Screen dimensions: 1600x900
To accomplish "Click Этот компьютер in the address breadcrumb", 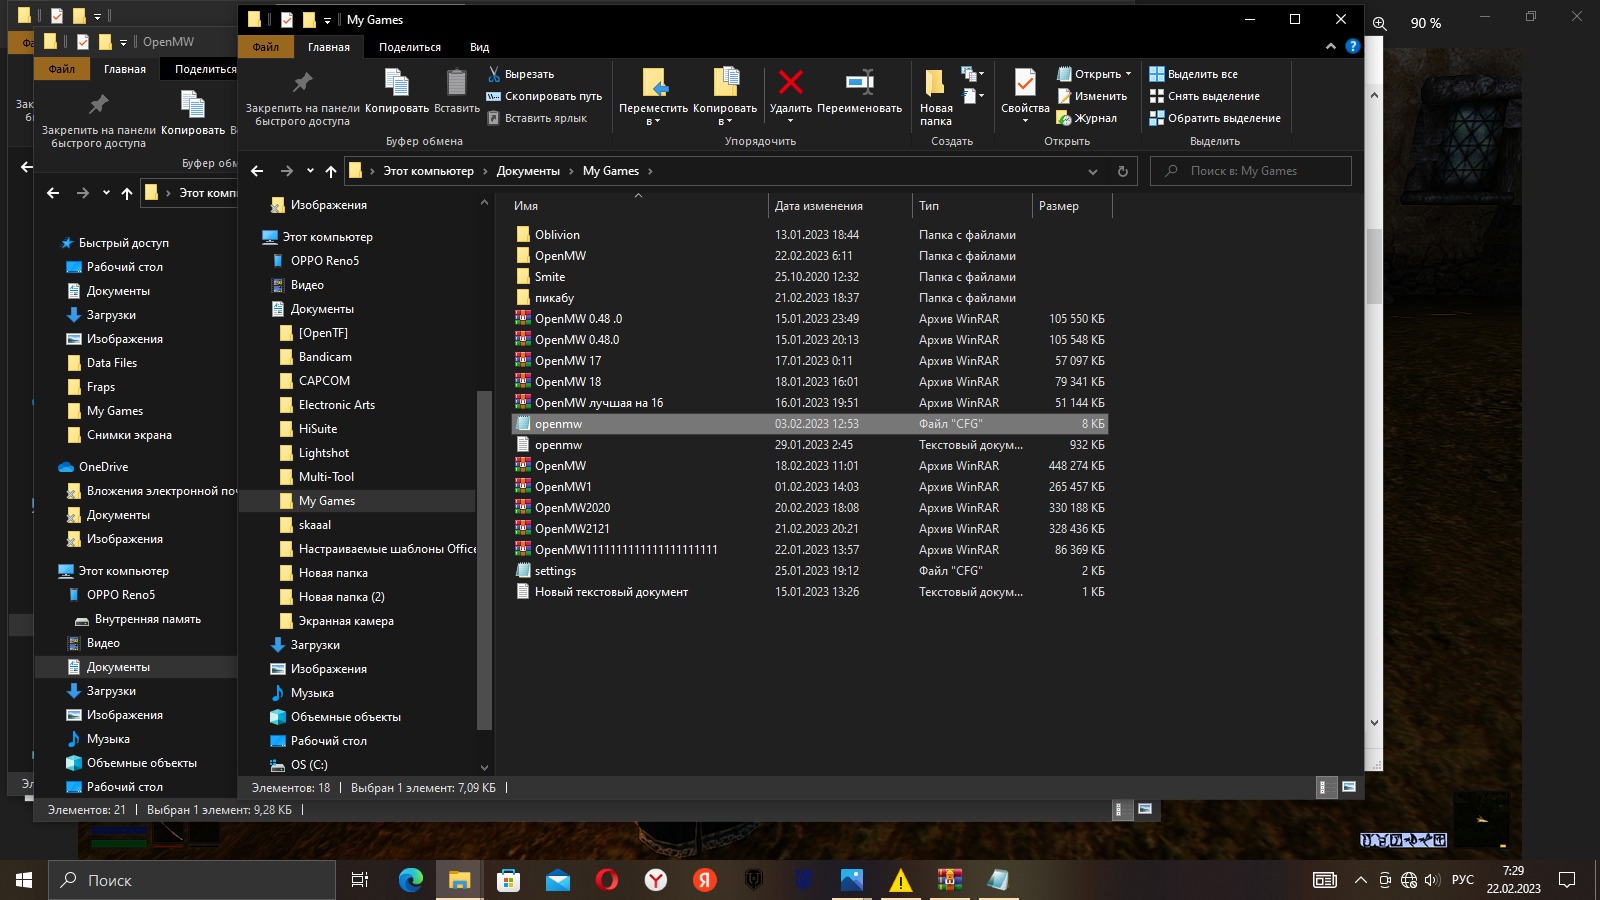I will [x=428, y=171].
